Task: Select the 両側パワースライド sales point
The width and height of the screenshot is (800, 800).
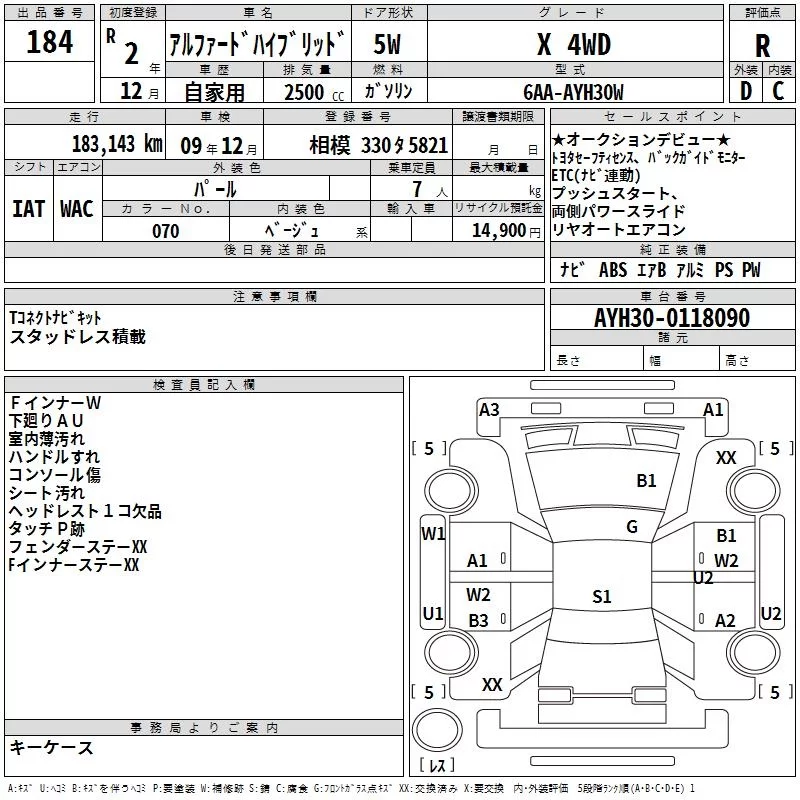Action: click(618, 211)
